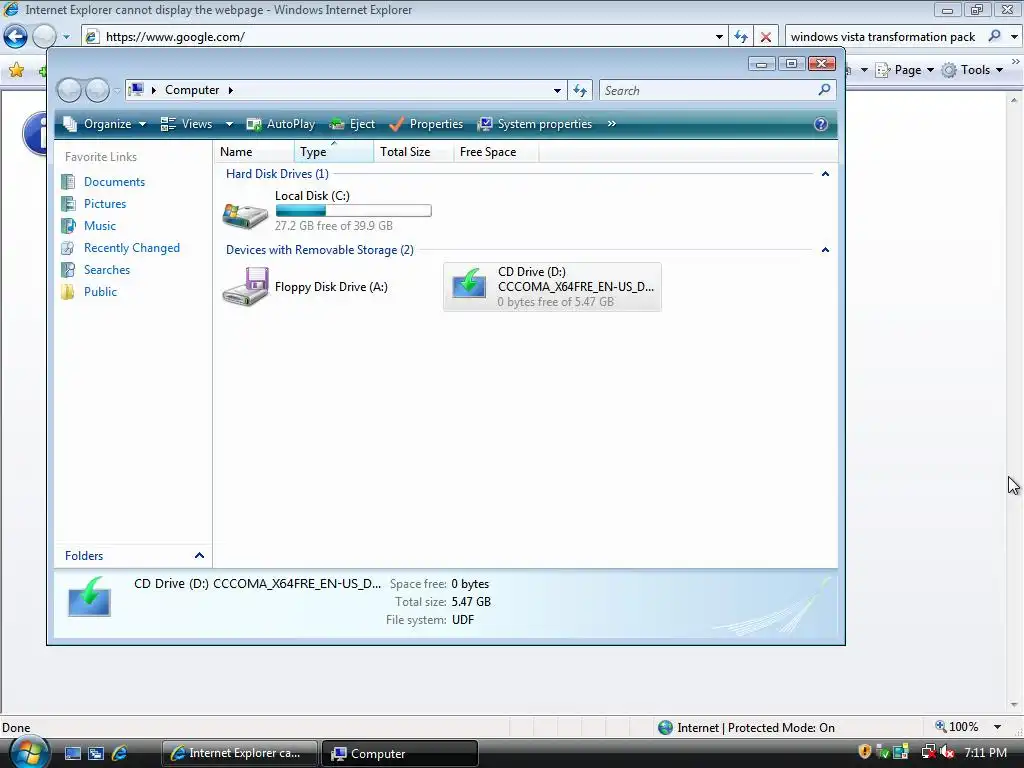
Task: Open IE Favorites Center star icon
Action: [16, 70]
